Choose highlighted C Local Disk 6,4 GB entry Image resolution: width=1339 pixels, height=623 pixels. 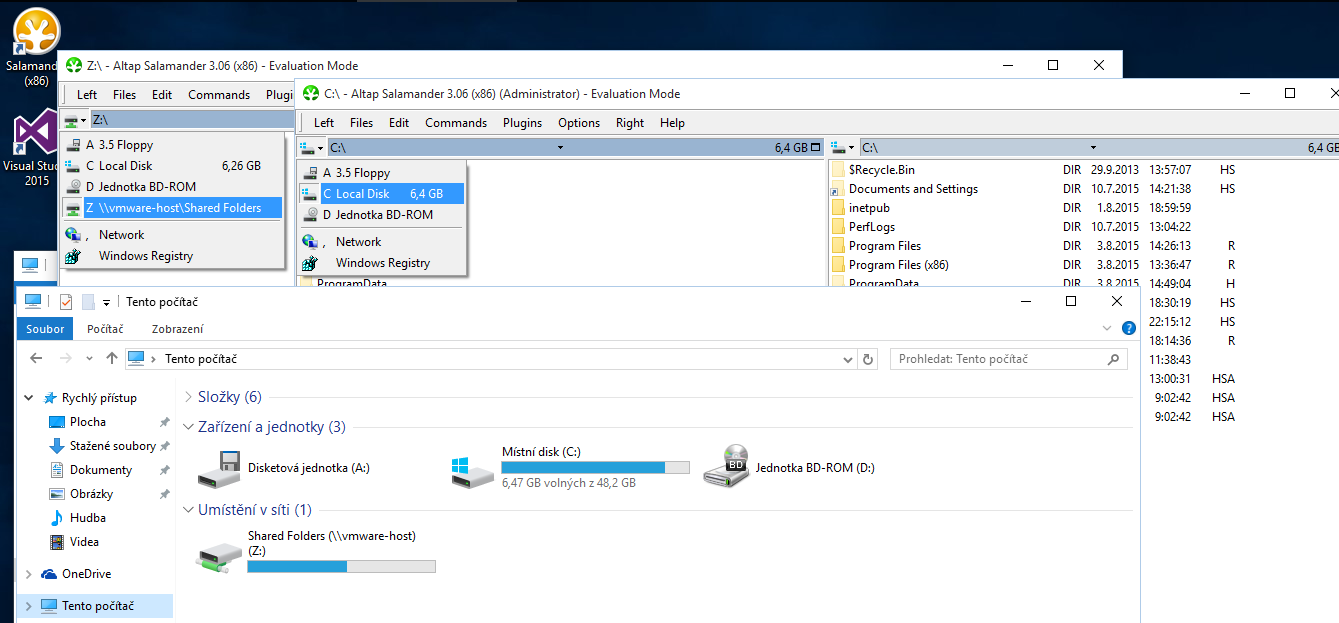pyautogui.click(x=382, y=194)
